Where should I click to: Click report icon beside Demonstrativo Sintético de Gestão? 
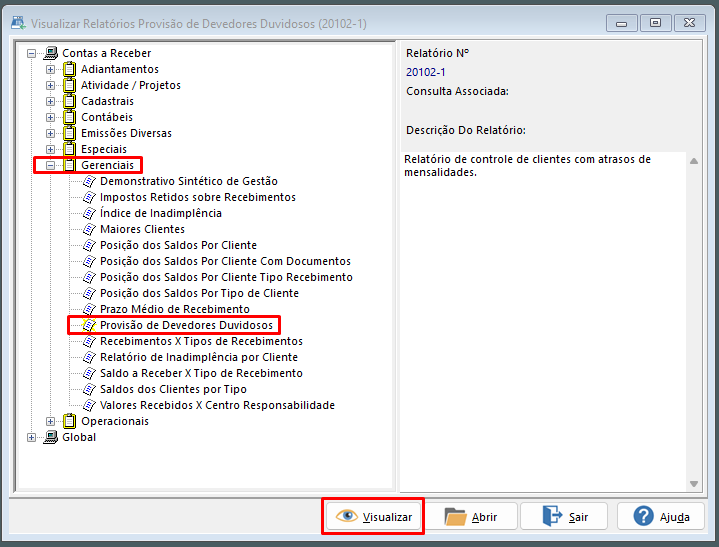coord(89,182)
